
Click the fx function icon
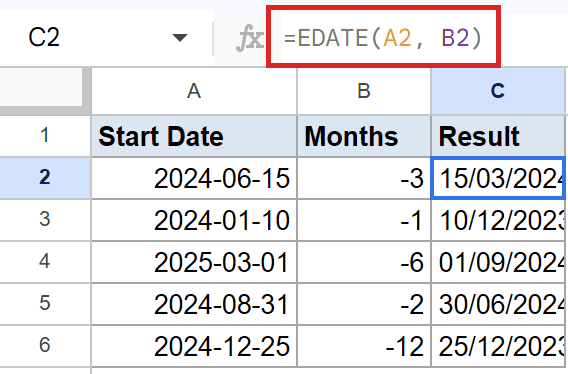(x=249, y=37)
